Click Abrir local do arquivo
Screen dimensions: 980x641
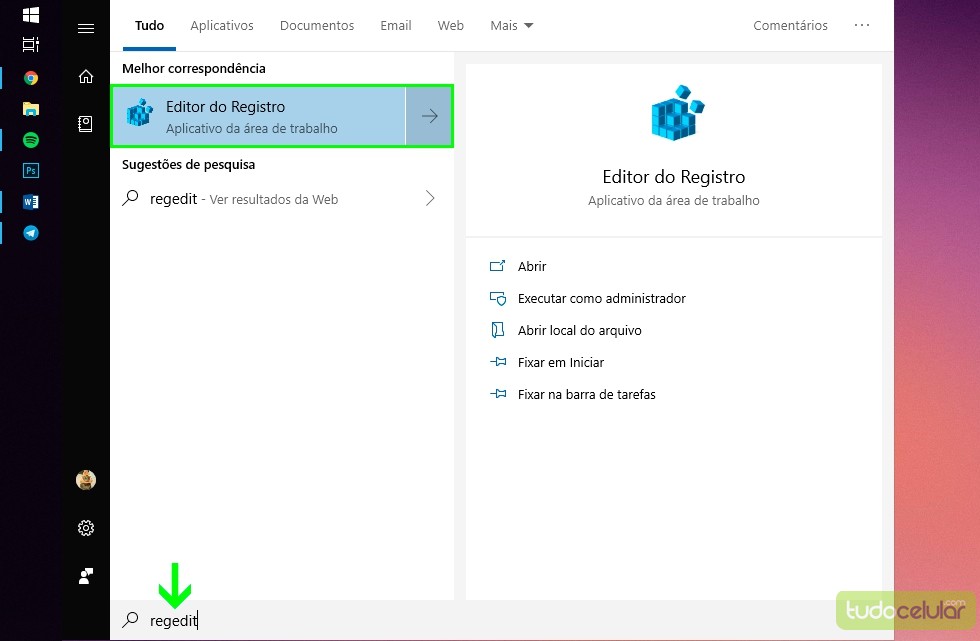click(579, 330)
